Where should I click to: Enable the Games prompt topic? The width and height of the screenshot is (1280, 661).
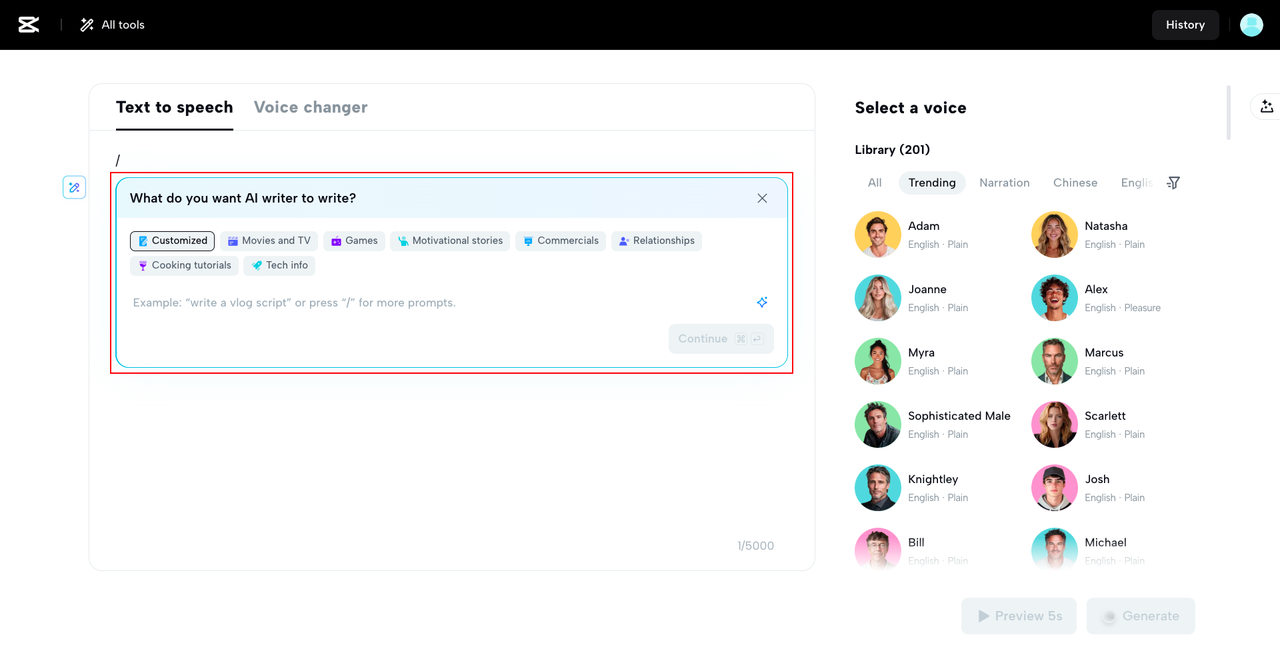(354, 240)
